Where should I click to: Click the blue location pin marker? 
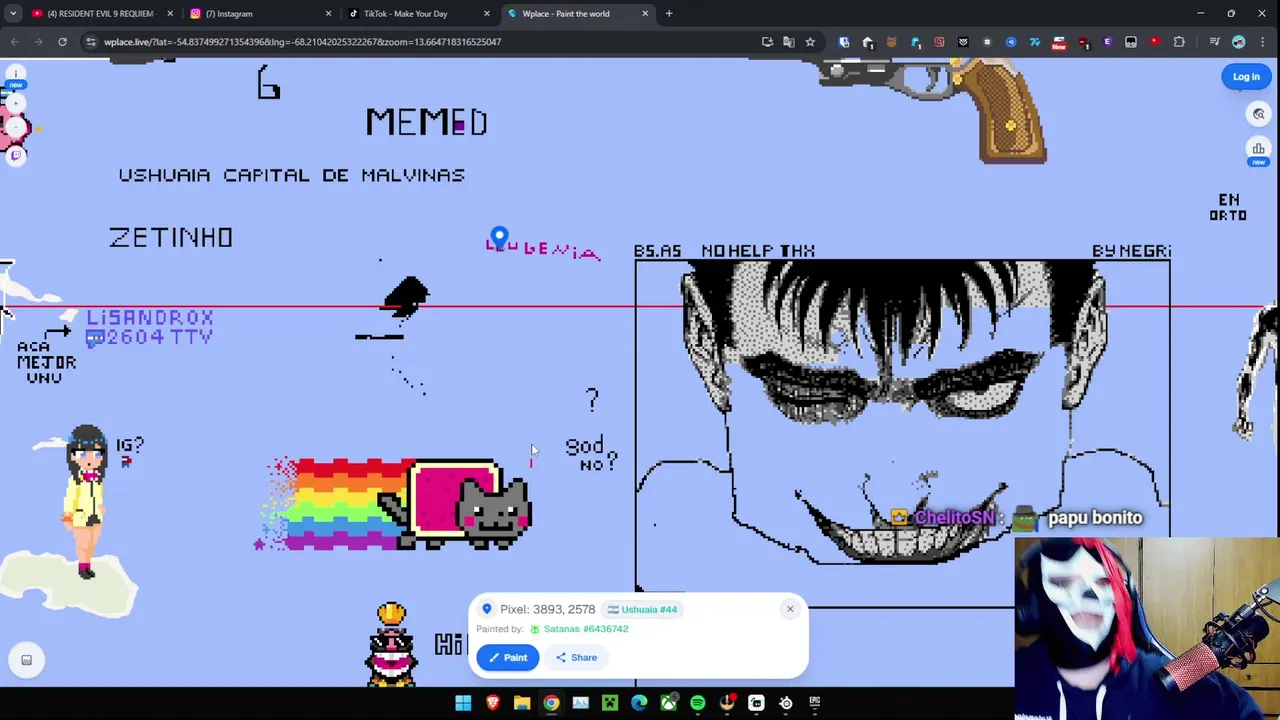499,238
